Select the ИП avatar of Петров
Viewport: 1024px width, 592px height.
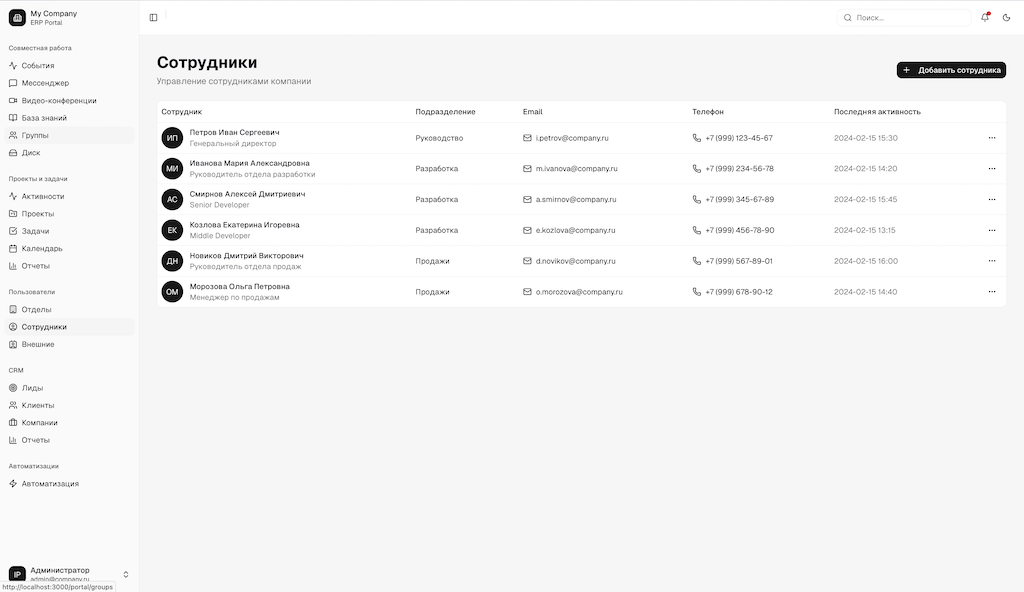172,138
